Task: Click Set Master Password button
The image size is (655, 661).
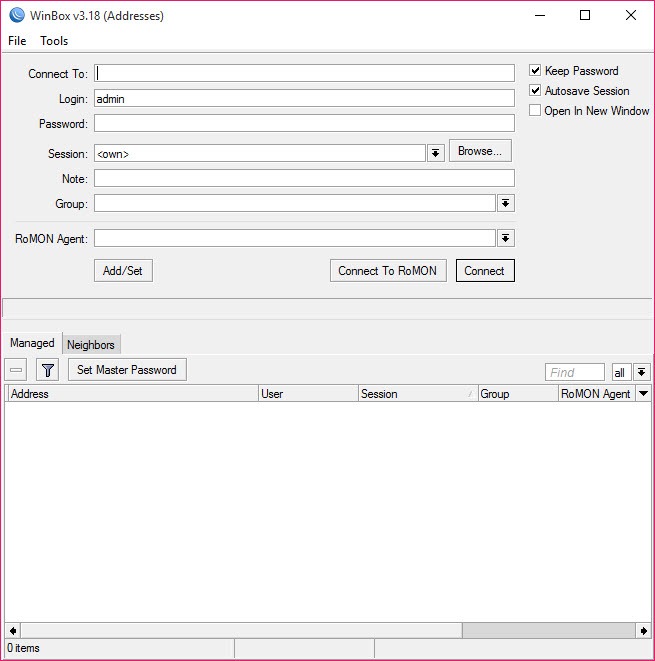Action: click(x=127, y=370)
